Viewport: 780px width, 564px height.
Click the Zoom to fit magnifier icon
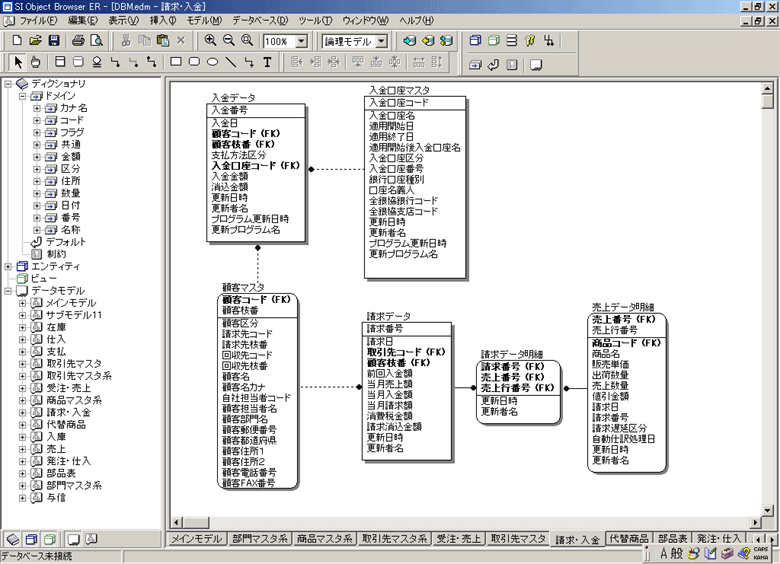click(247, 40)
